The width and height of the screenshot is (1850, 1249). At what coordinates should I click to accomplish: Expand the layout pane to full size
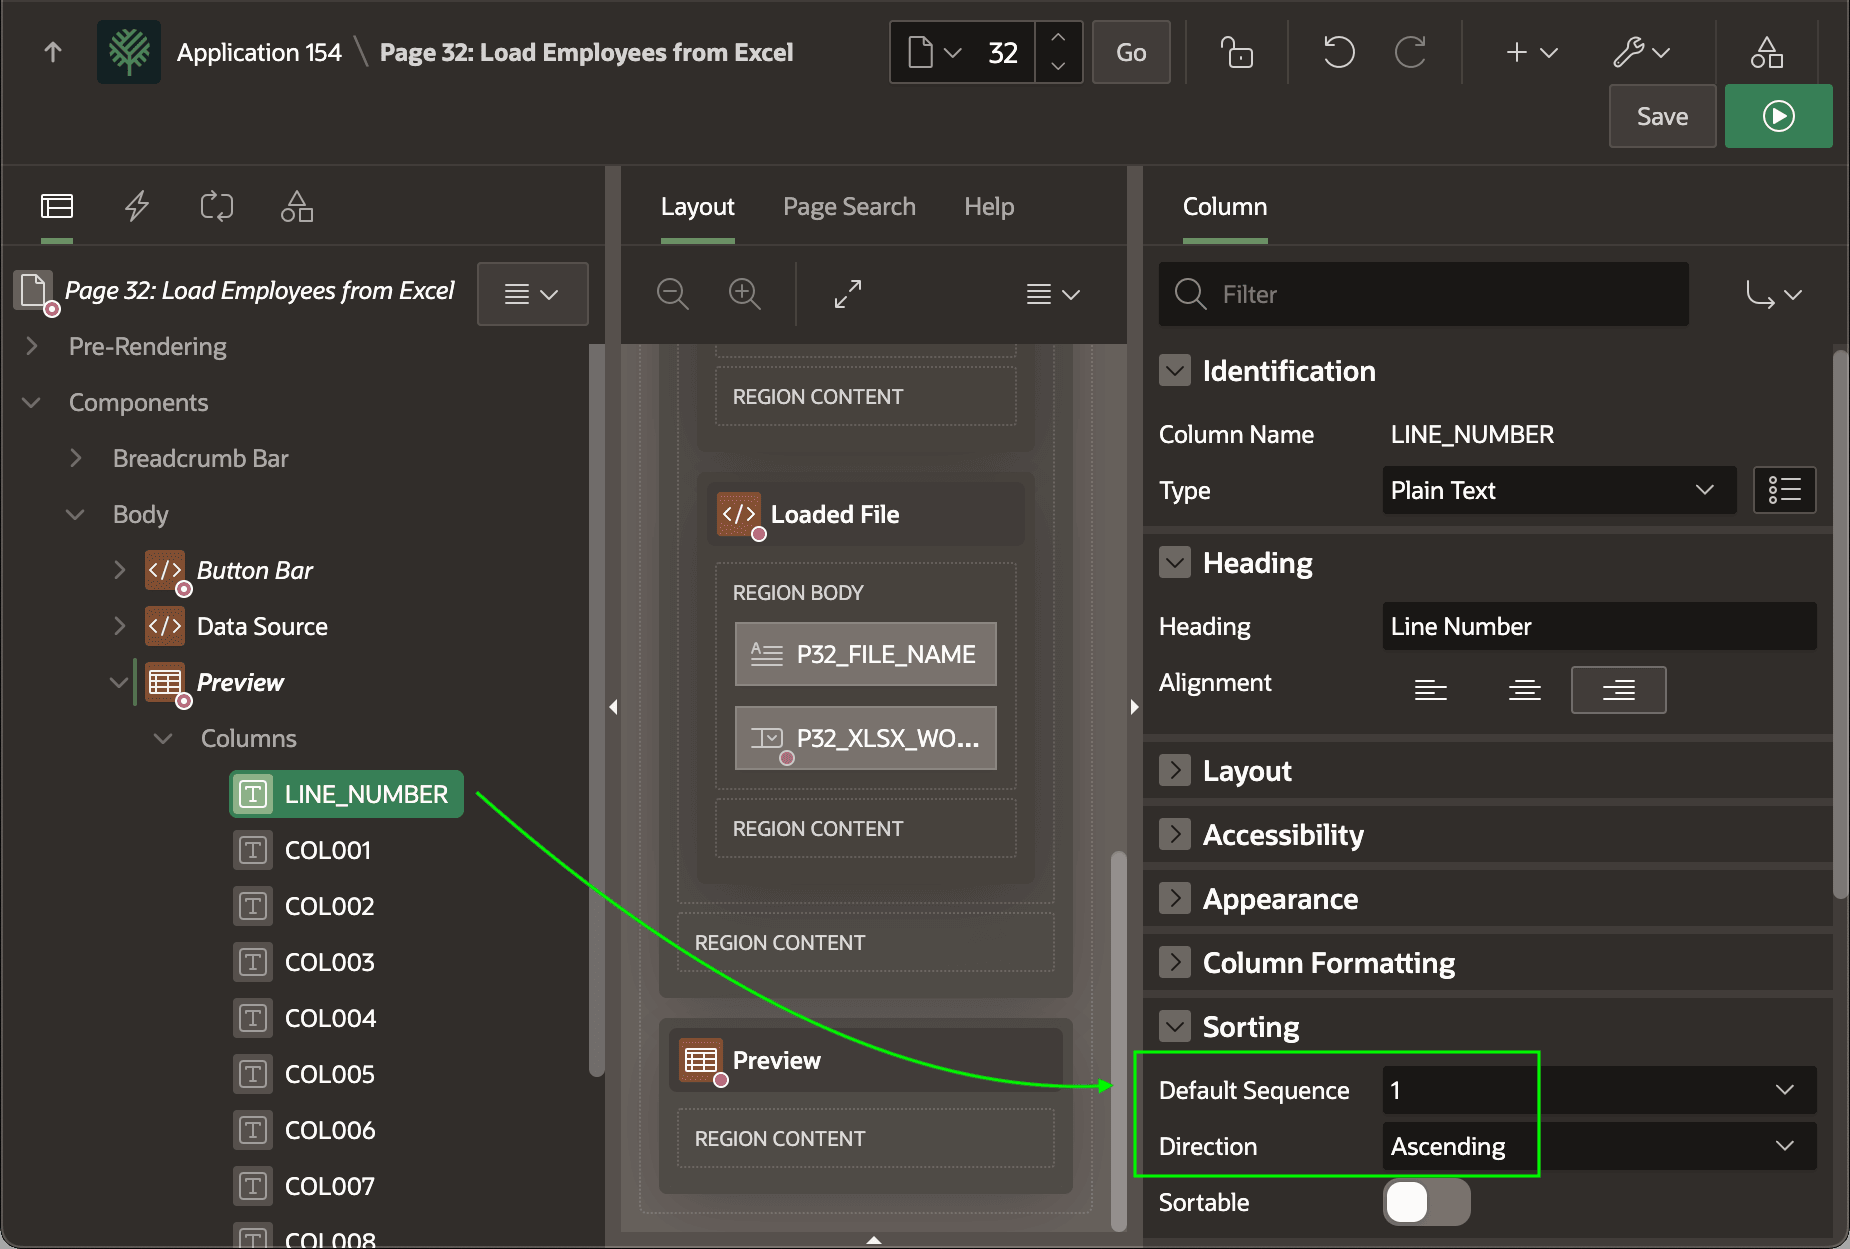(x=848, y=294)
